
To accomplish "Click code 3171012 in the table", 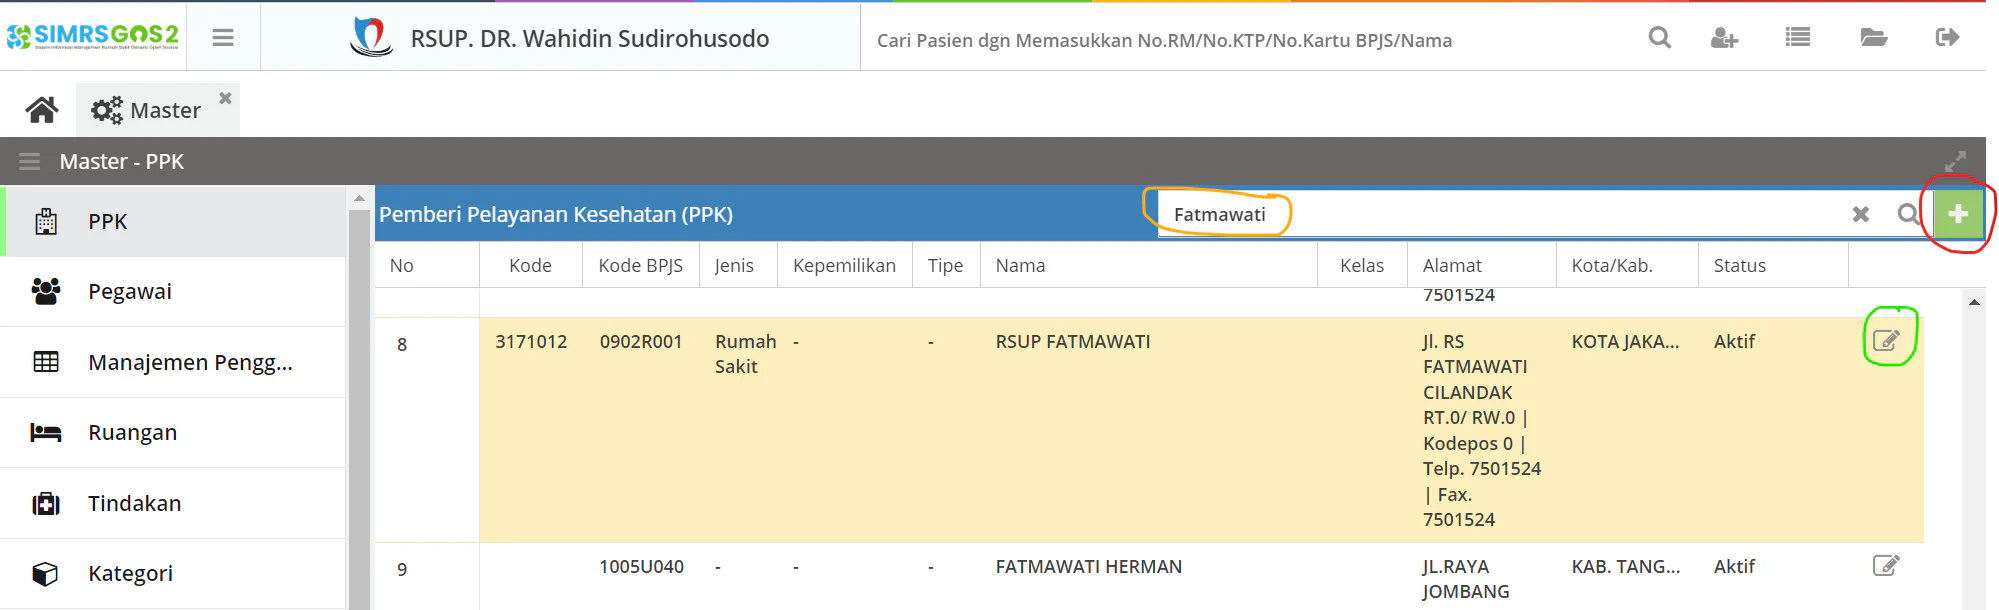I will click(x=531, y=342).
